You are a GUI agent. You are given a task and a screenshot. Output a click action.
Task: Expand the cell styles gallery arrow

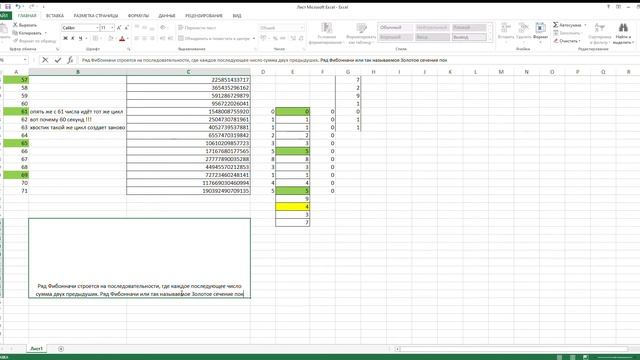tap(490, 39)
